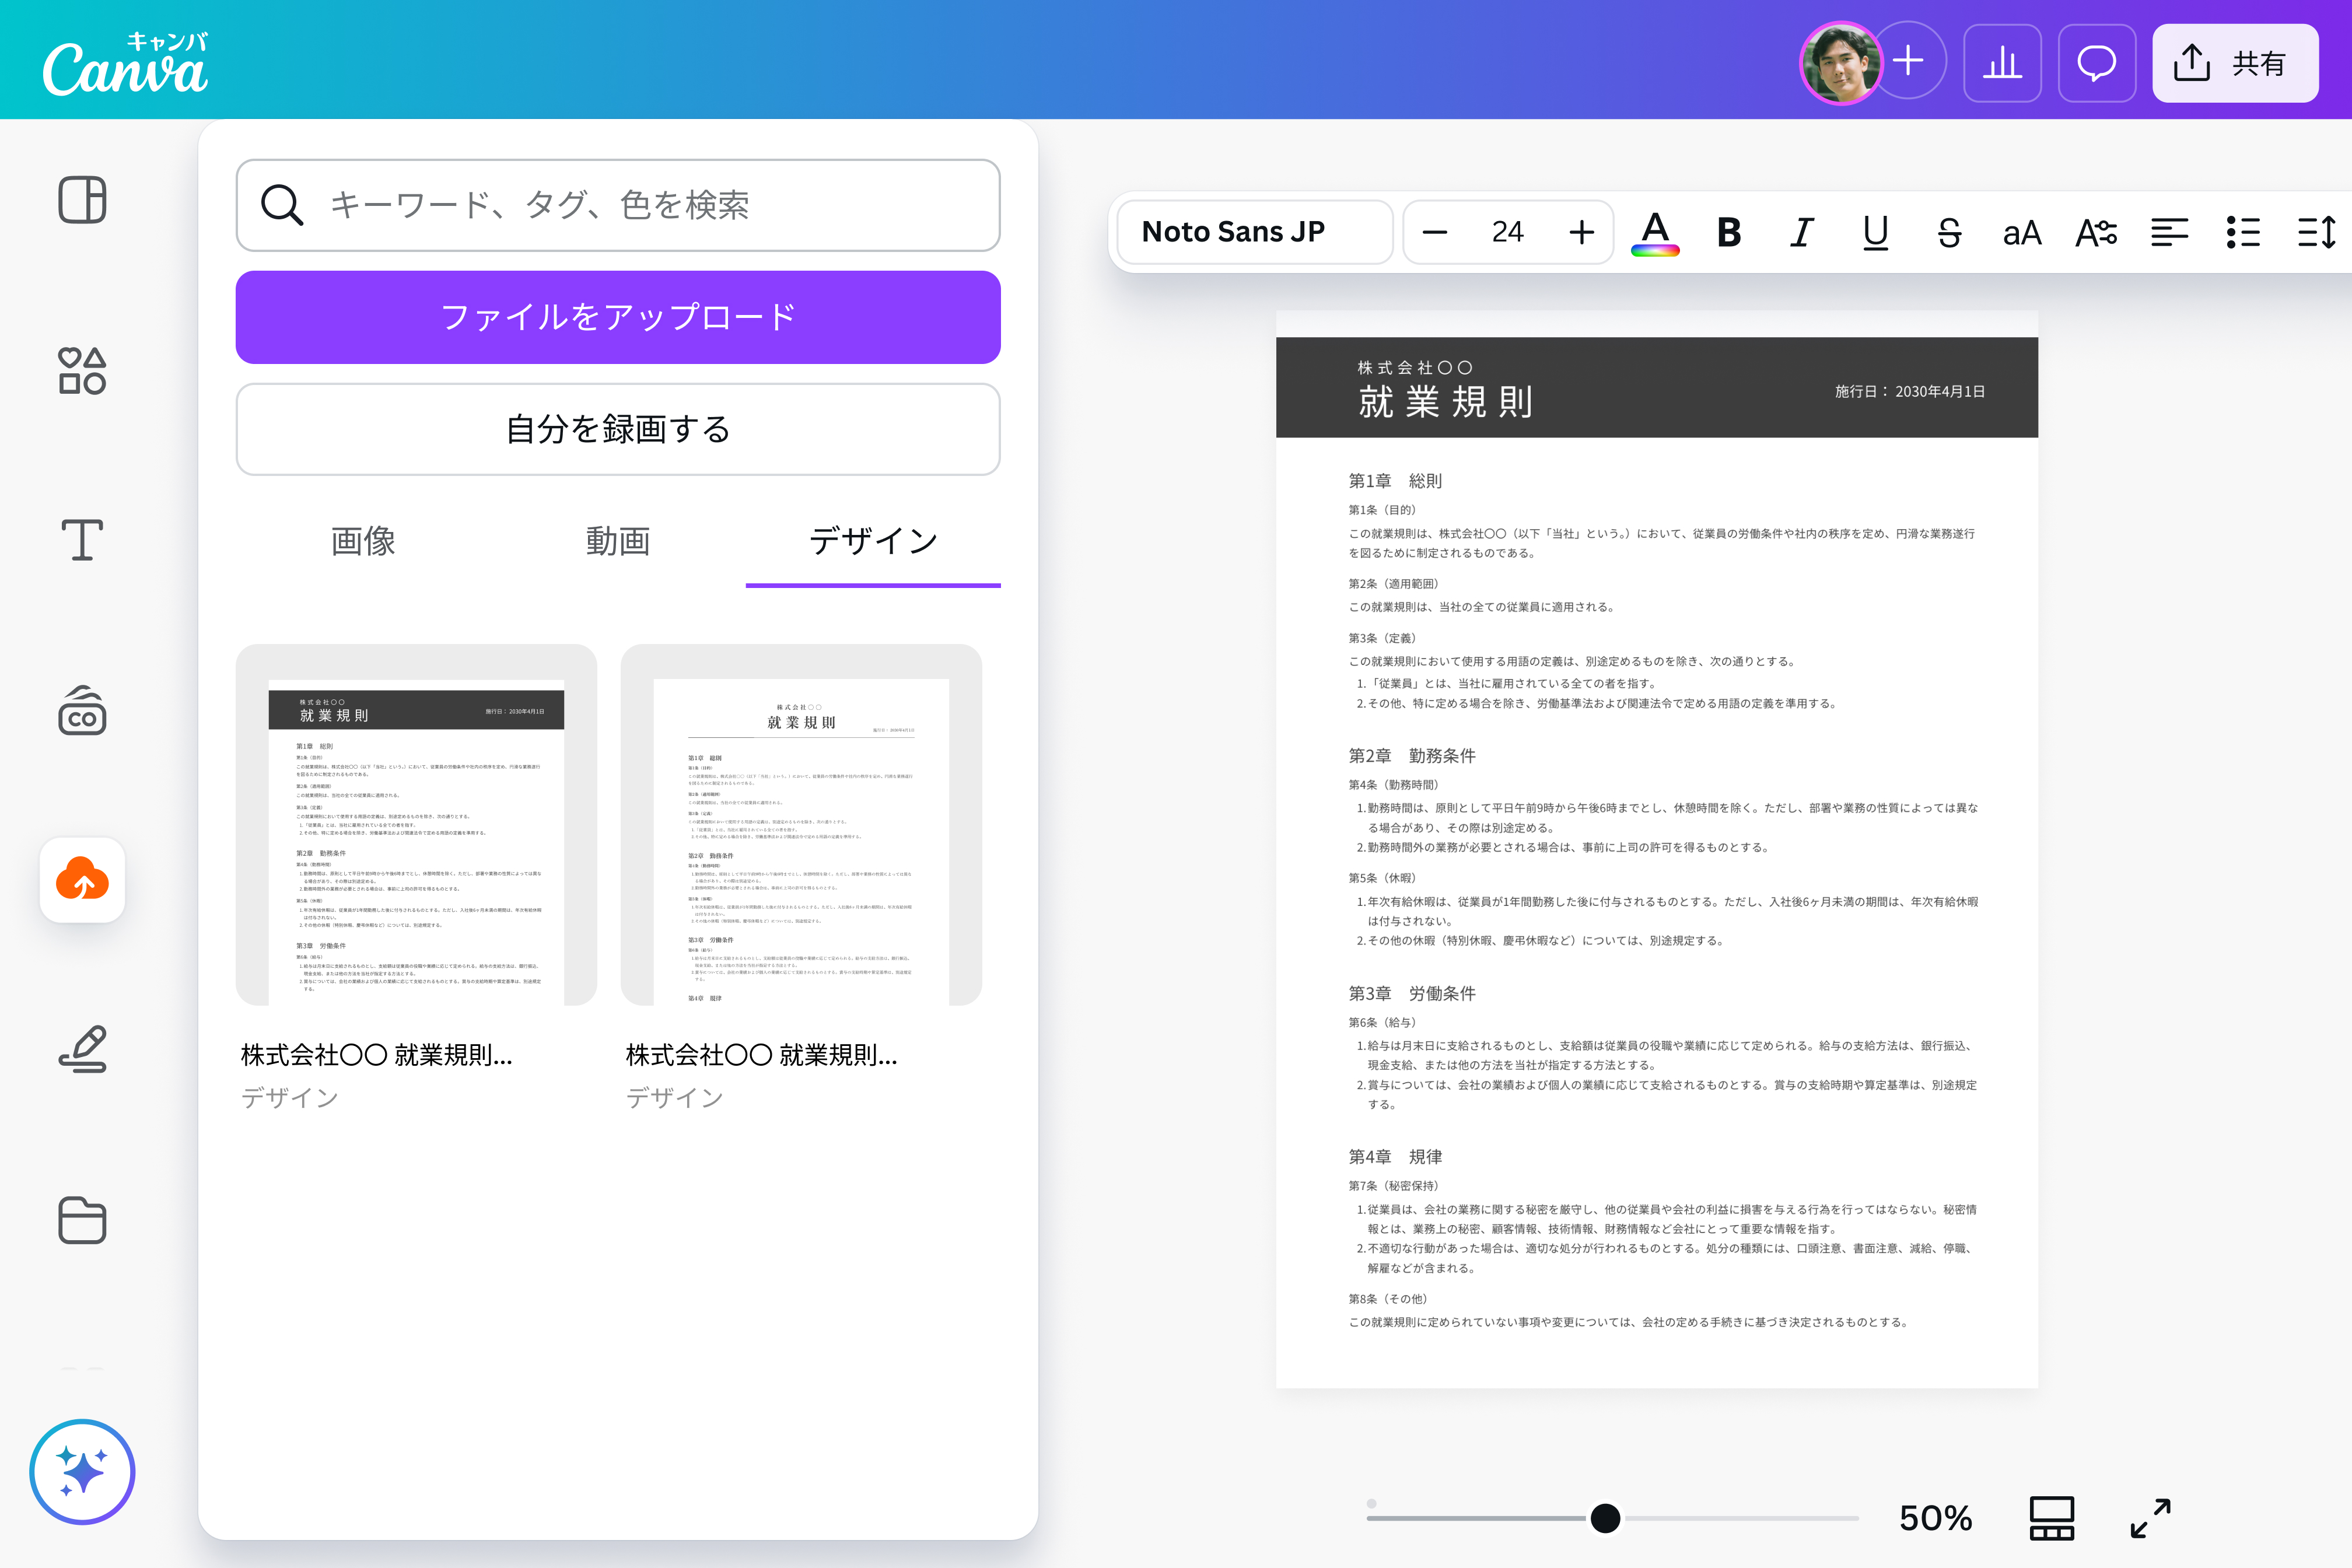Viewport: 2352px width, 1568px height.
Task: Select the 第4章 規律 heading
Action: tap(1395, 1157)
